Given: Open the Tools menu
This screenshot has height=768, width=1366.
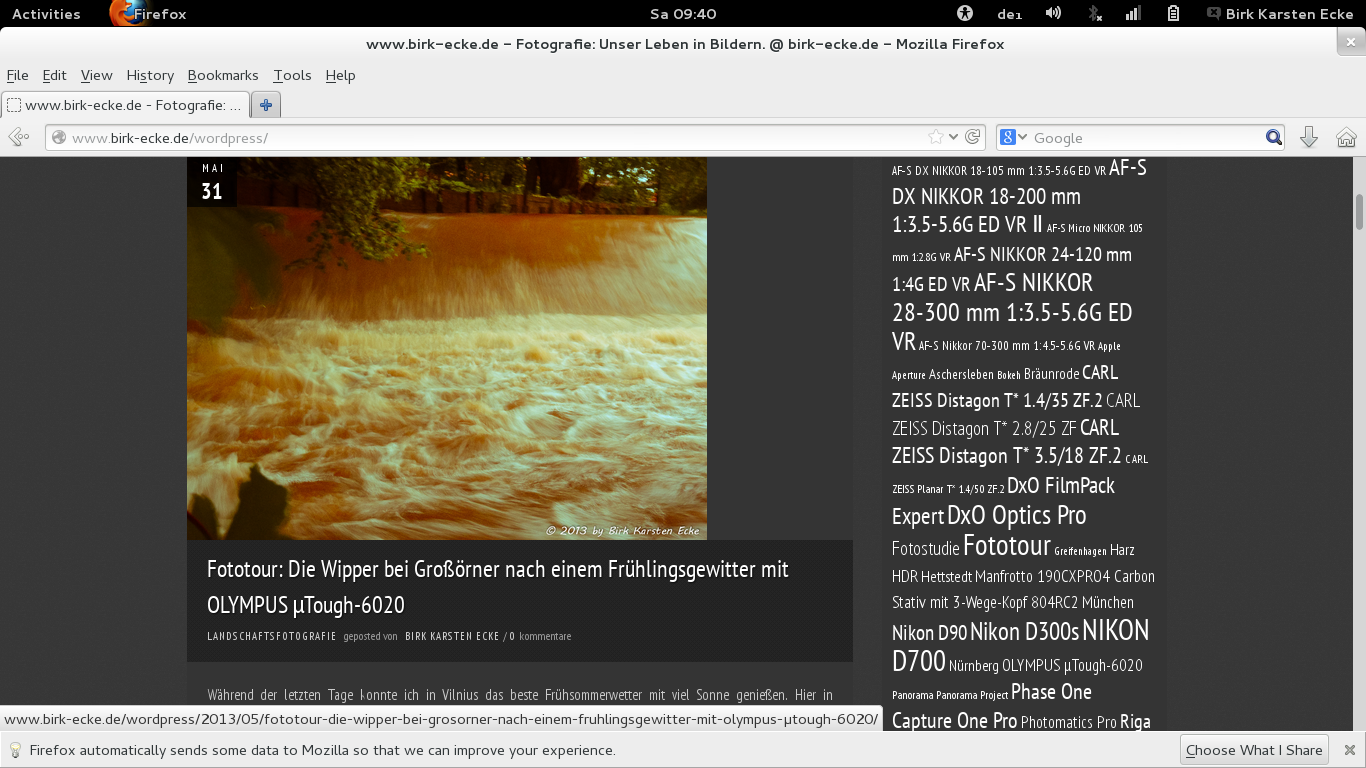Looking at the screenshot, I should tap(292, 75).
